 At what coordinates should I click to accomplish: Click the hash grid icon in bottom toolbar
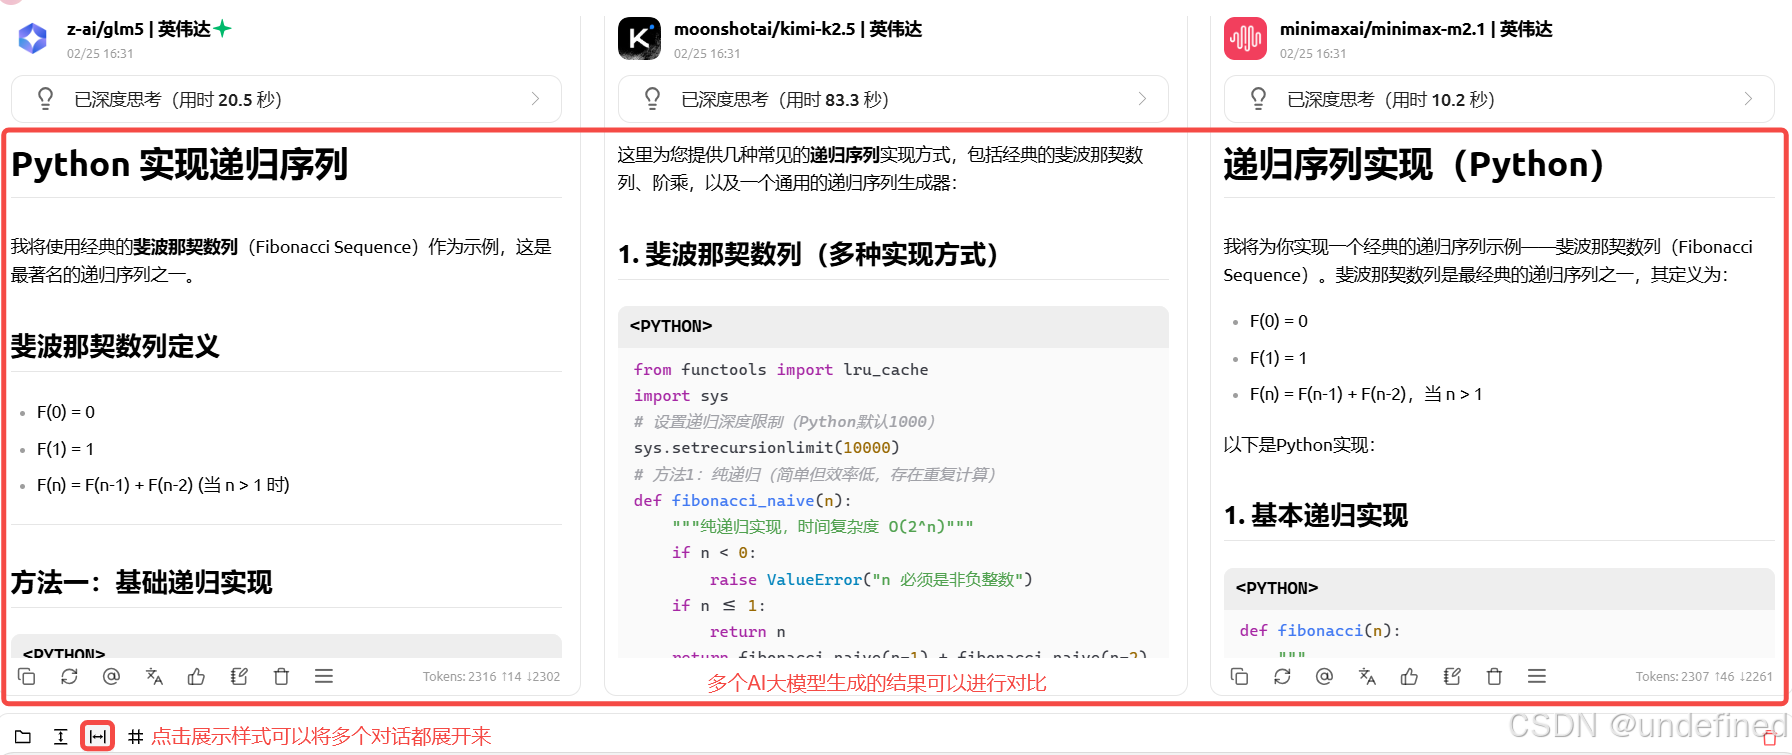pyautogui.click(x=136, y=737)
